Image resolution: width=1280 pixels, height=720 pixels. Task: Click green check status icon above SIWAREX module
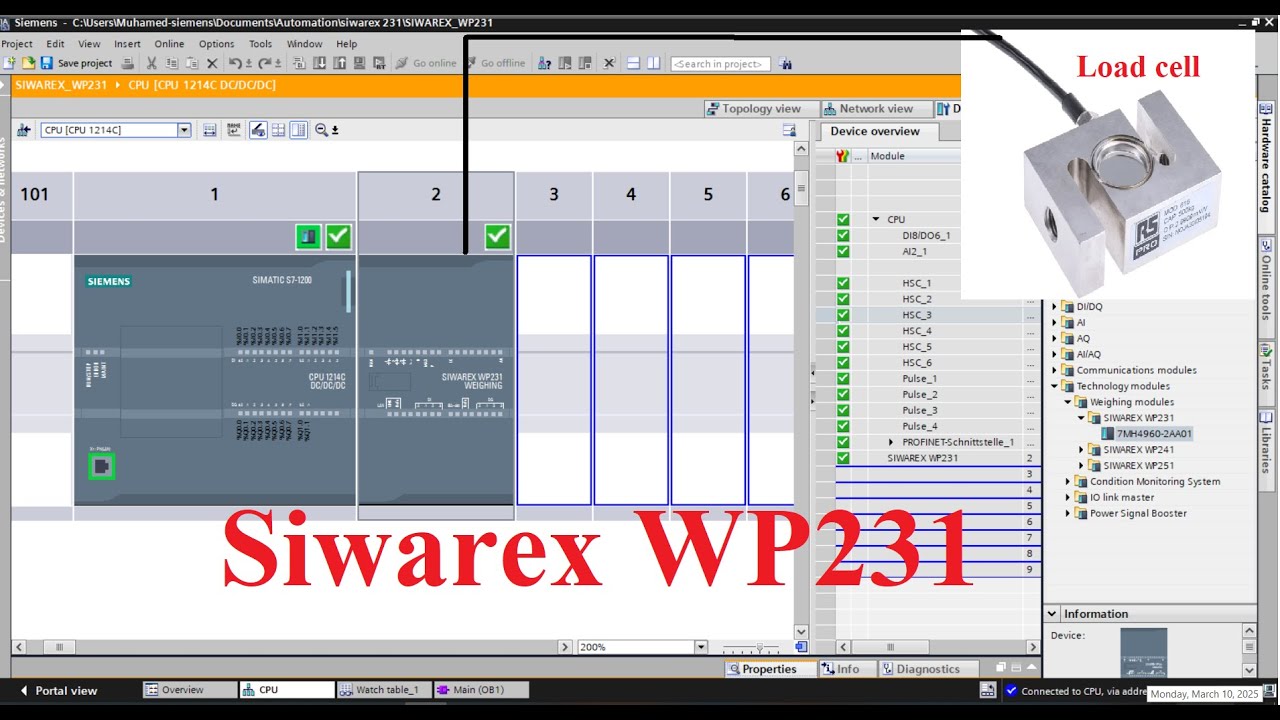coord(497,237)
